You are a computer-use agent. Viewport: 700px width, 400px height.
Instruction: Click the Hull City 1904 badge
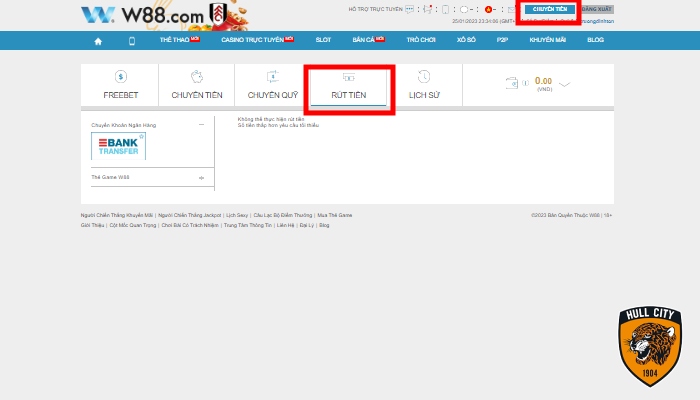tap(650, 346)
